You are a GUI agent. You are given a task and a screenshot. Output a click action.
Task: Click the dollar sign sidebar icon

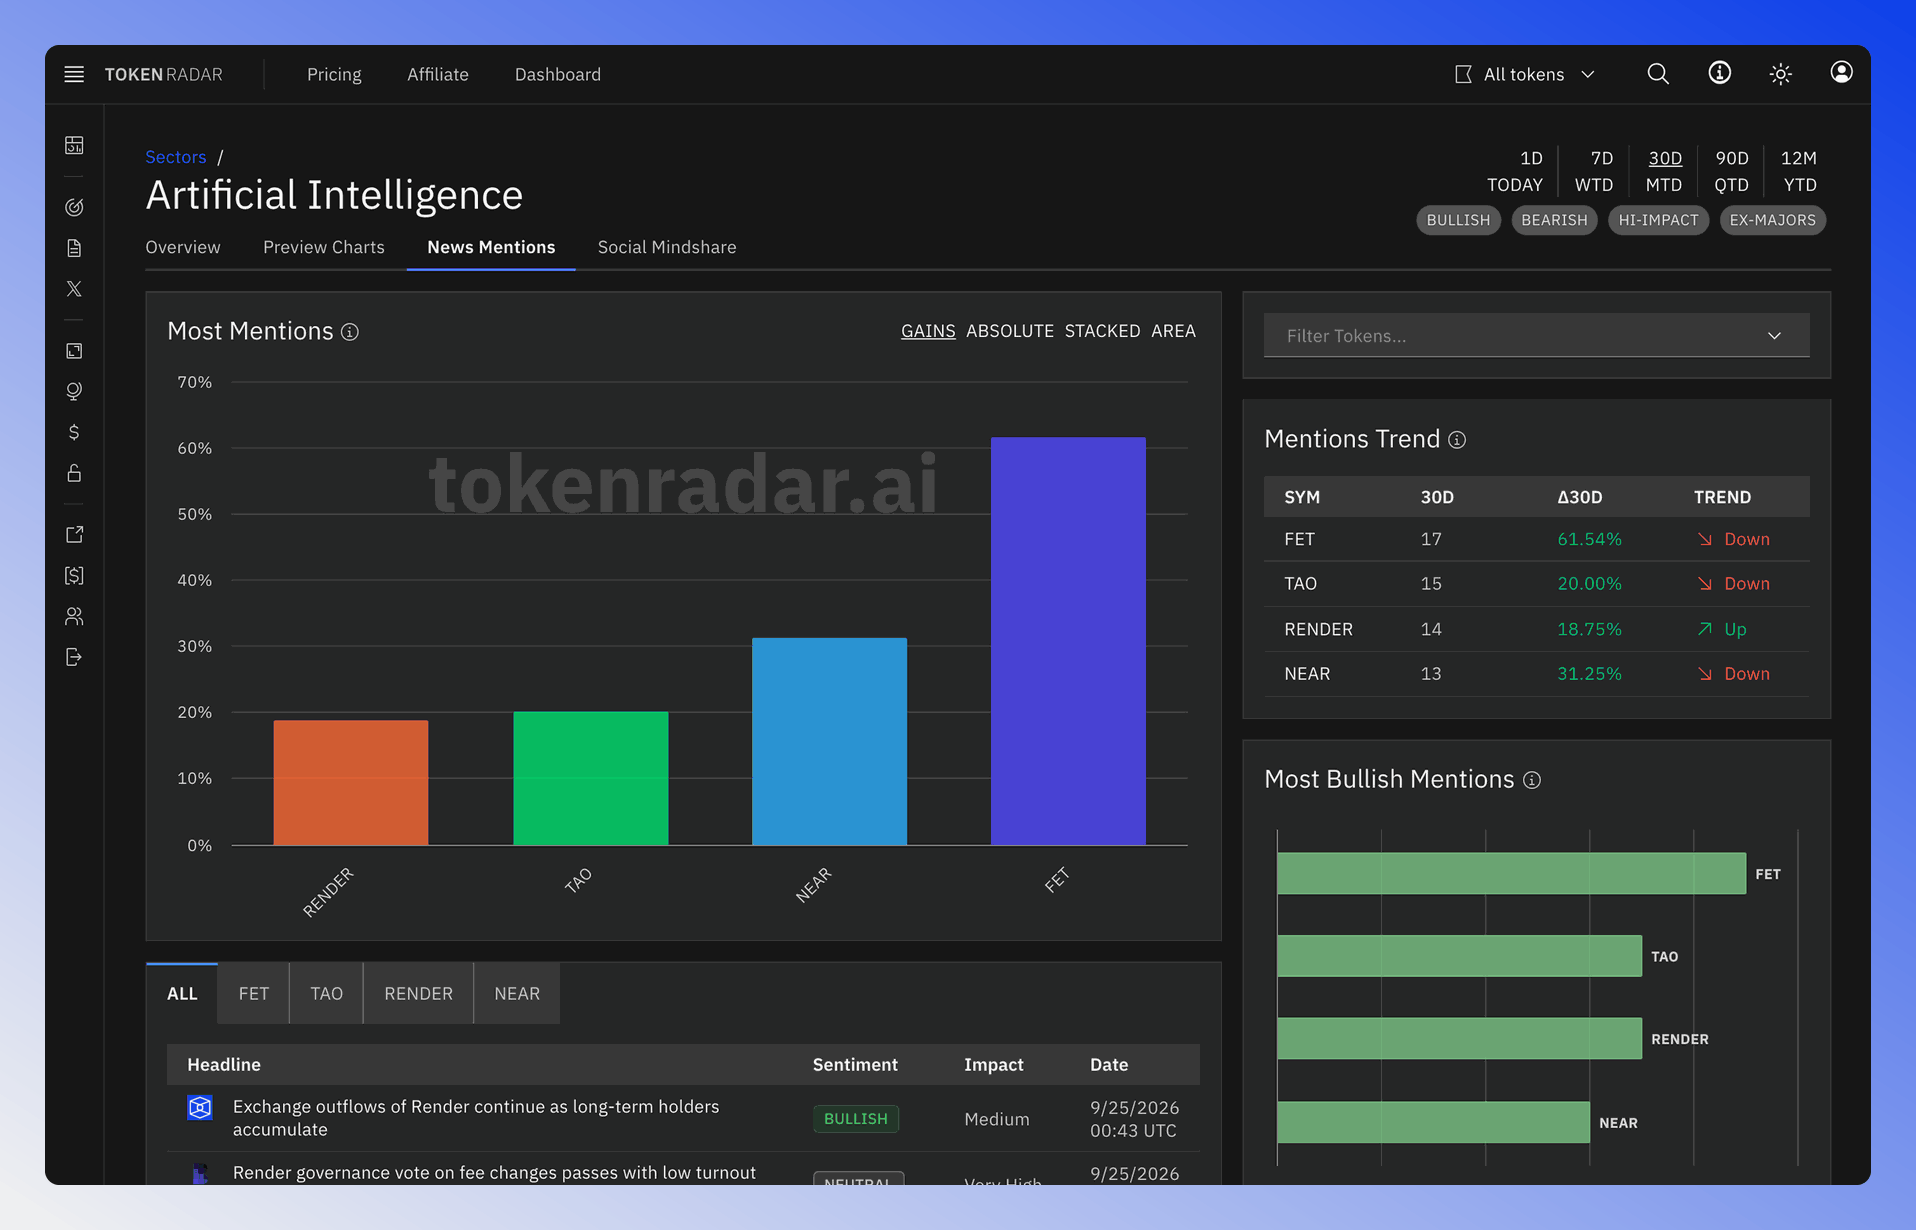(x=74, y=432)
